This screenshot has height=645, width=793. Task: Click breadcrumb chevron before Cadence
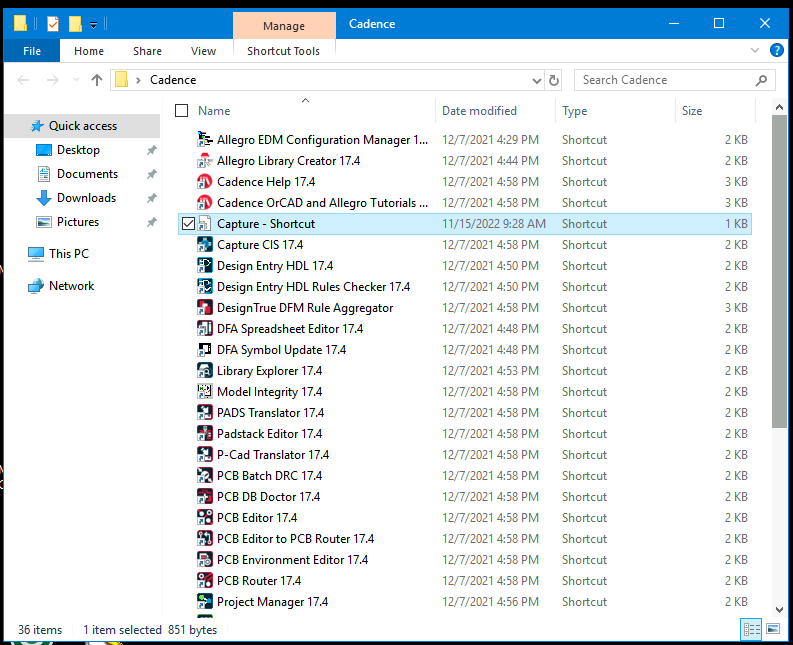tap(138, 80)
